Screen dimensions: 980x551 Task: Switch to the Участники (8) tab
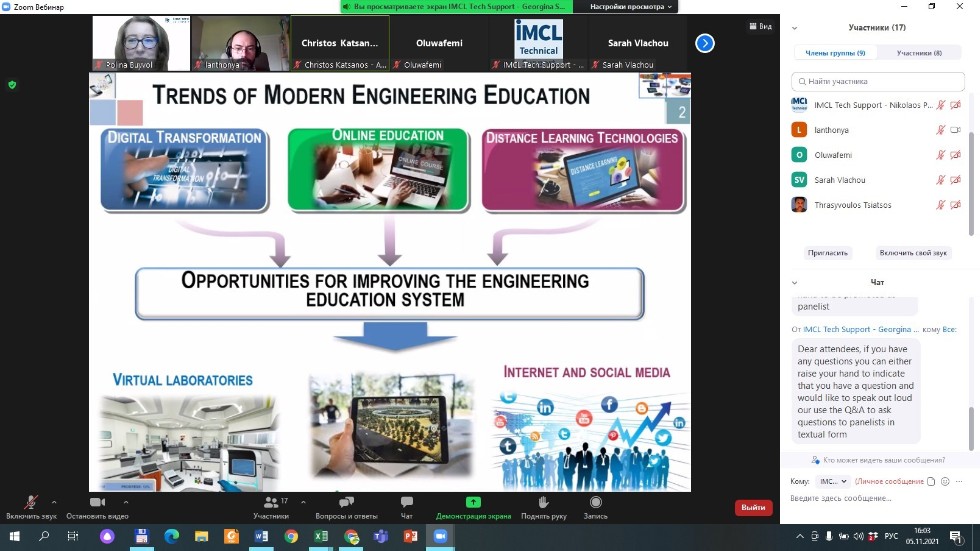pos(919,53)
